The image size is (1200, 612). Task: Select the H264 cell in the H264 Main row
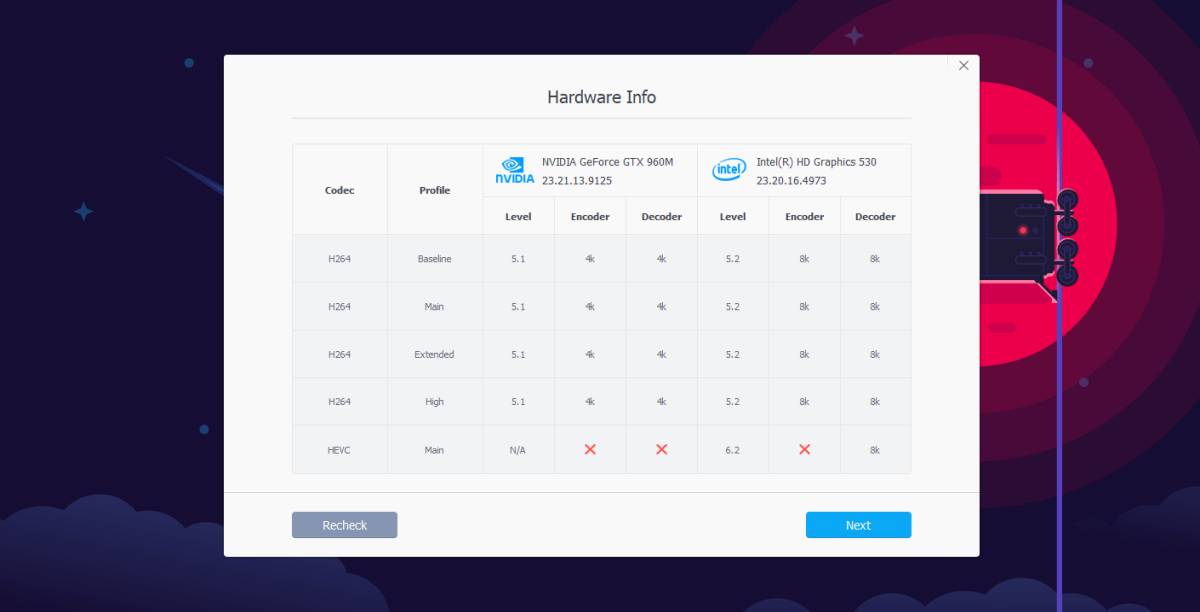pyautogui.click(x=340, y=307)
